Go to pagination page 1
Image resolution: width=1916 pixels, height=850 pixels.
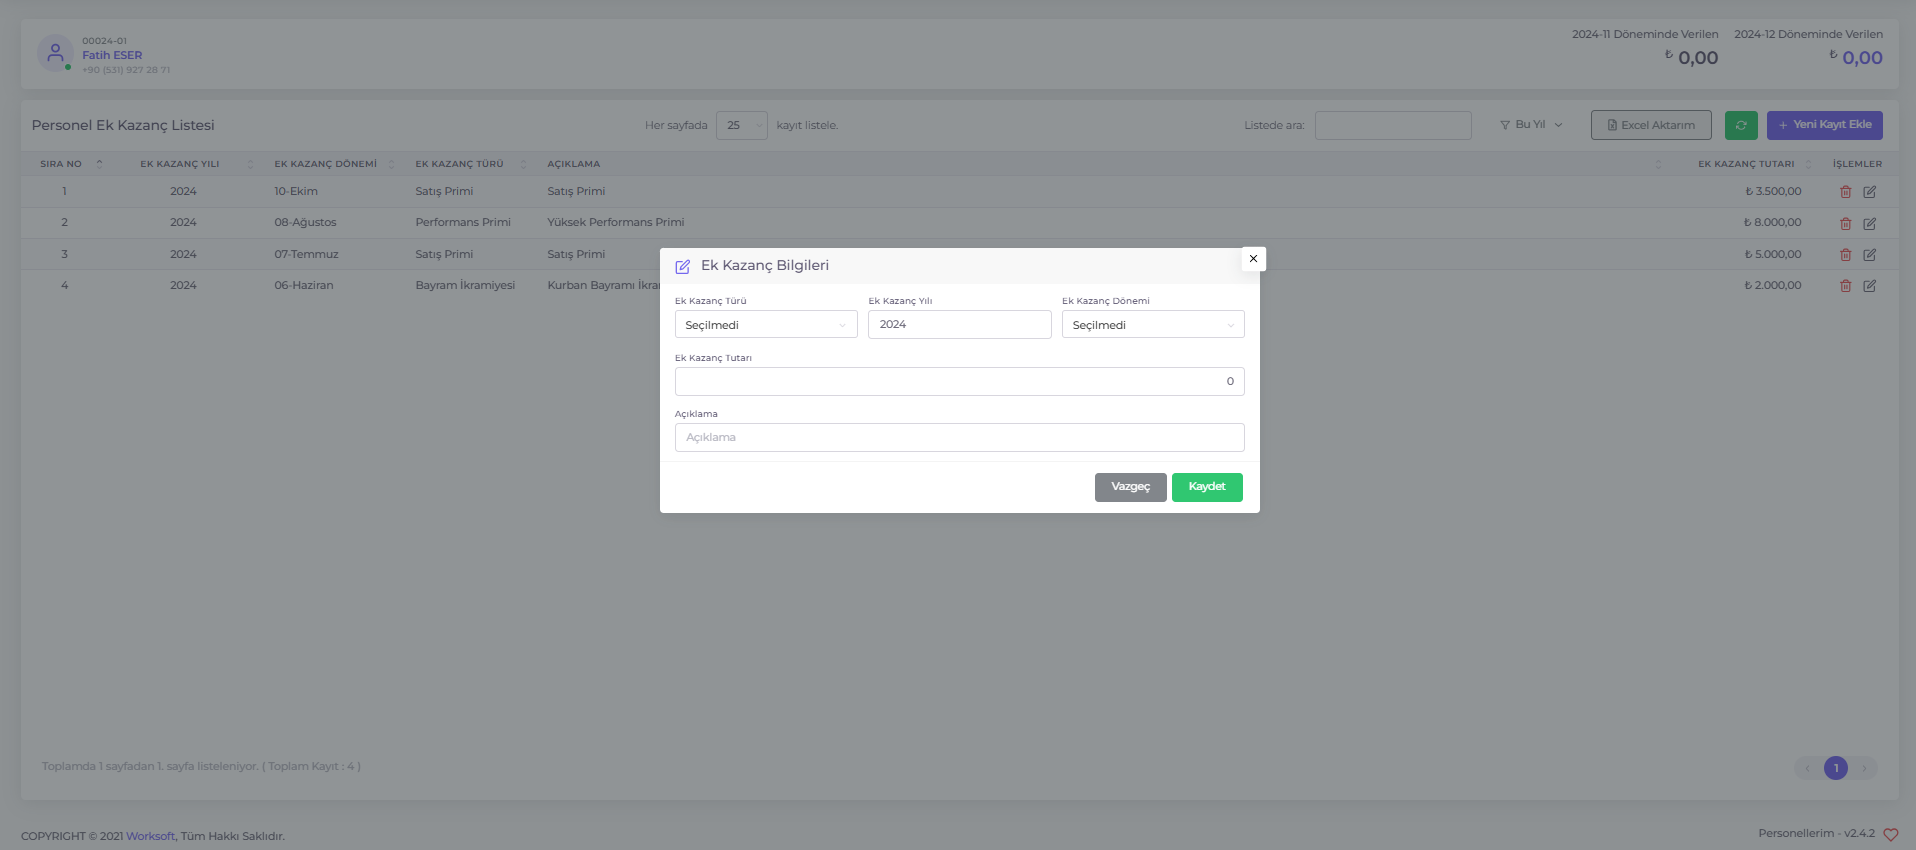point(1836,768)
